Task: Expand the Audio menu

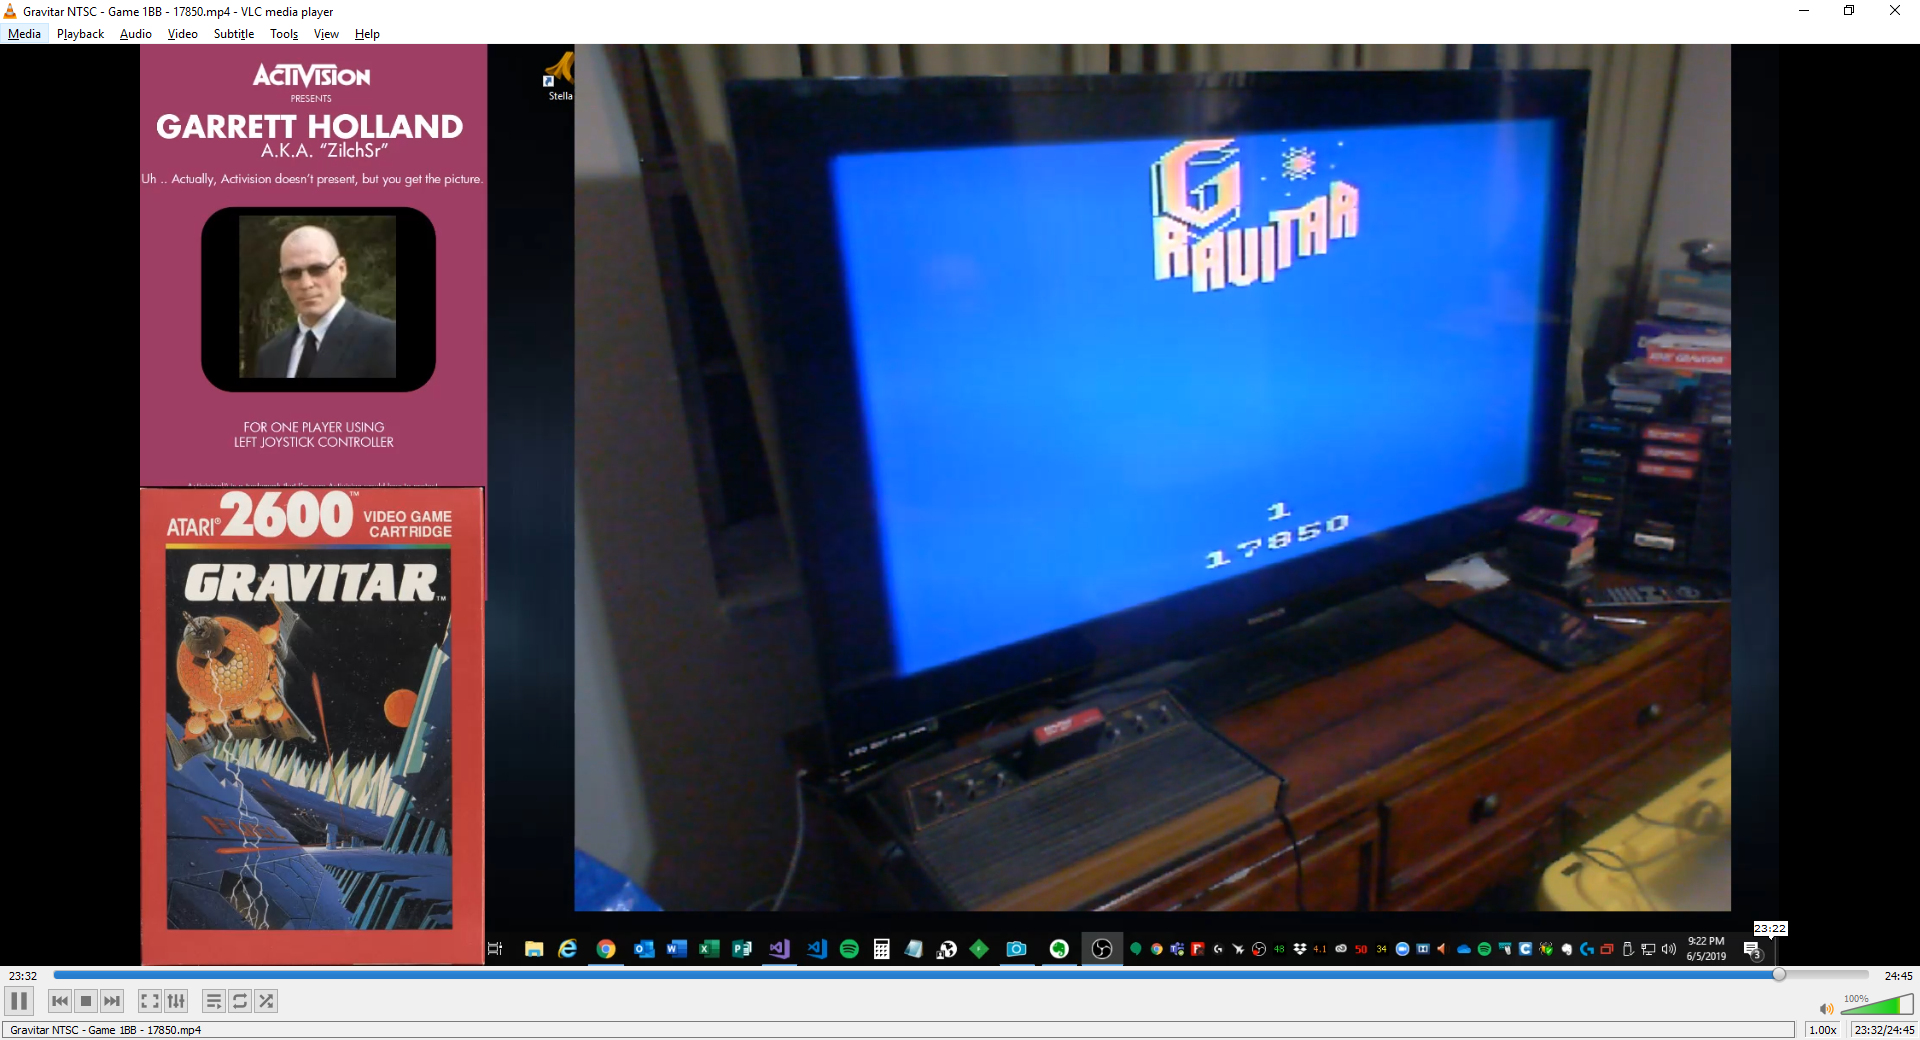Action: 135,34
